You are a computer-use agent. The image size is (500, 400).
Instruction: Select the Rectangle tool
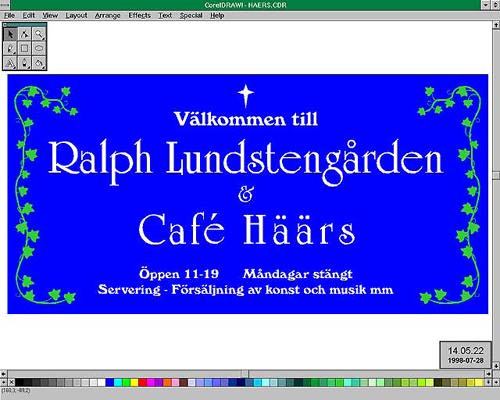[x=25, y=49]
